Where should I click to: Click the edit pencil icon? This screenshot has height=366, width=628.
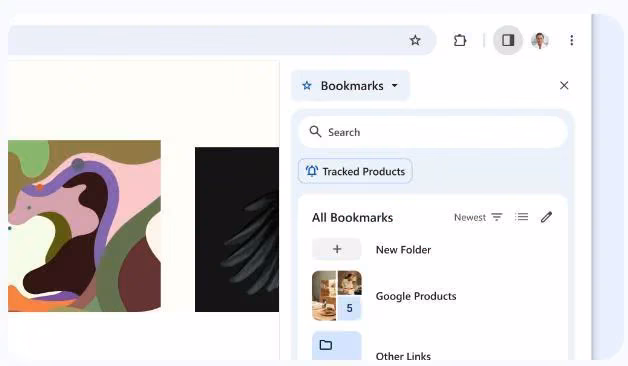click(x=546, y=217)
